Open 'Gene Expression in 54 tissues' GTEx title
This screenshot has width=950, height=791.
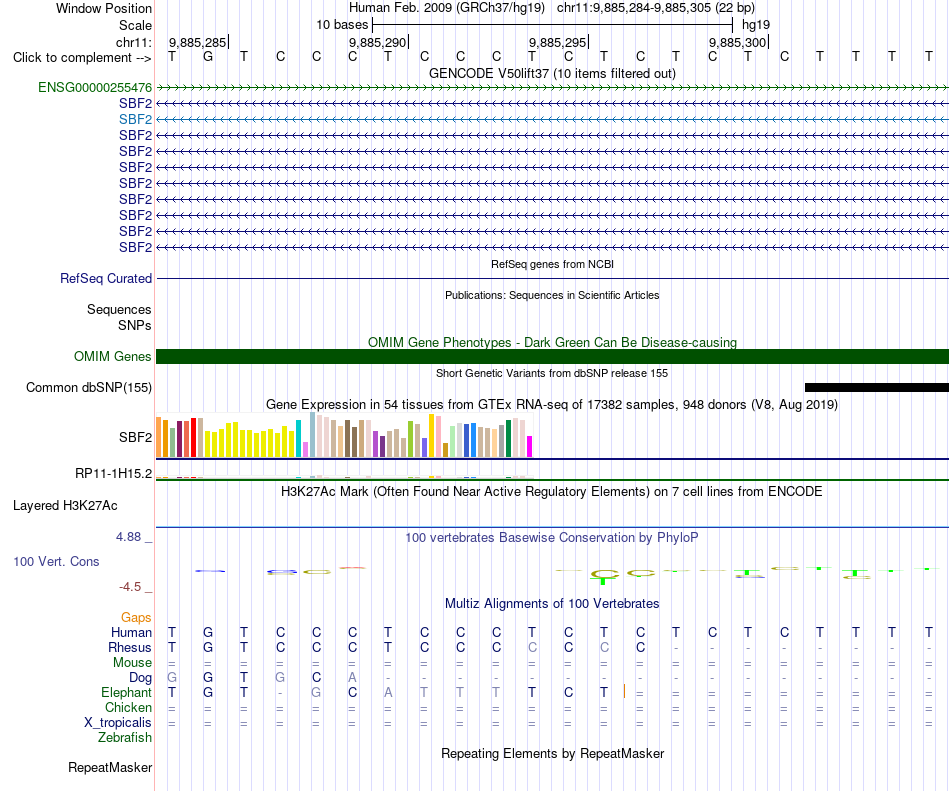tap(552, 405)
